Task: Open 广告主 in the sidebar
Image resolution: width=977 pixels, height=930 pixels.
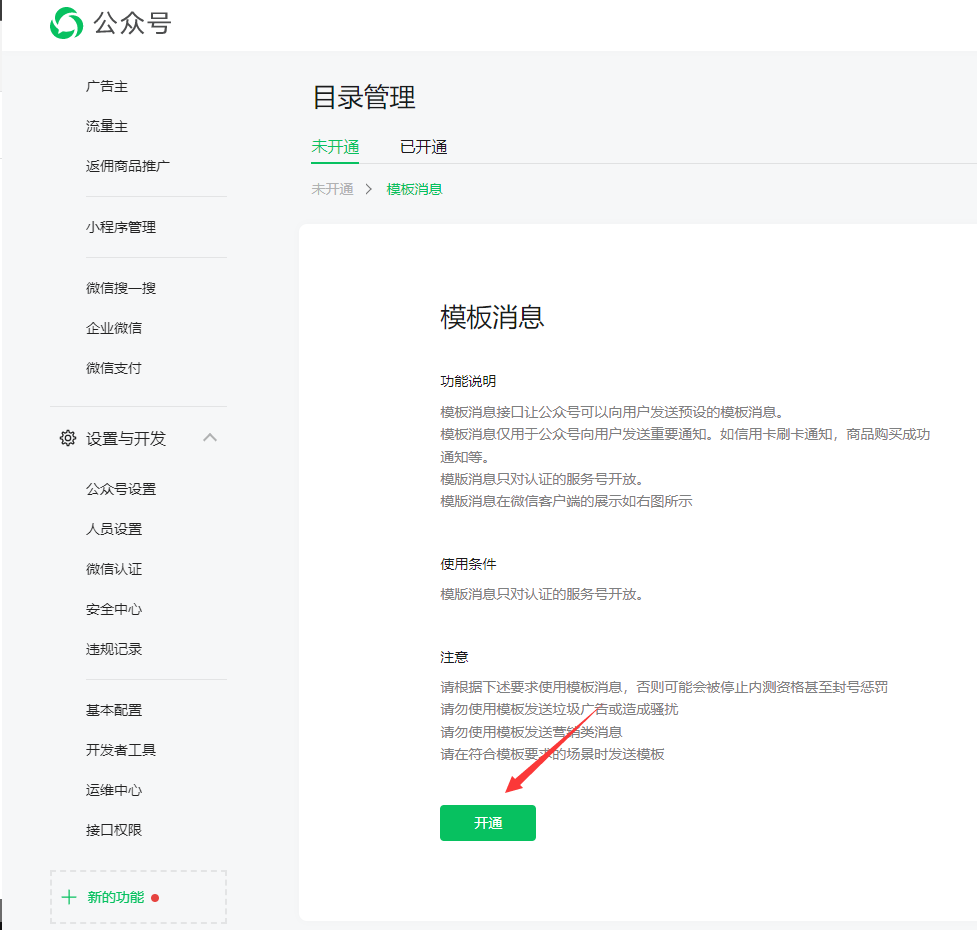Action: coord(107,87)
